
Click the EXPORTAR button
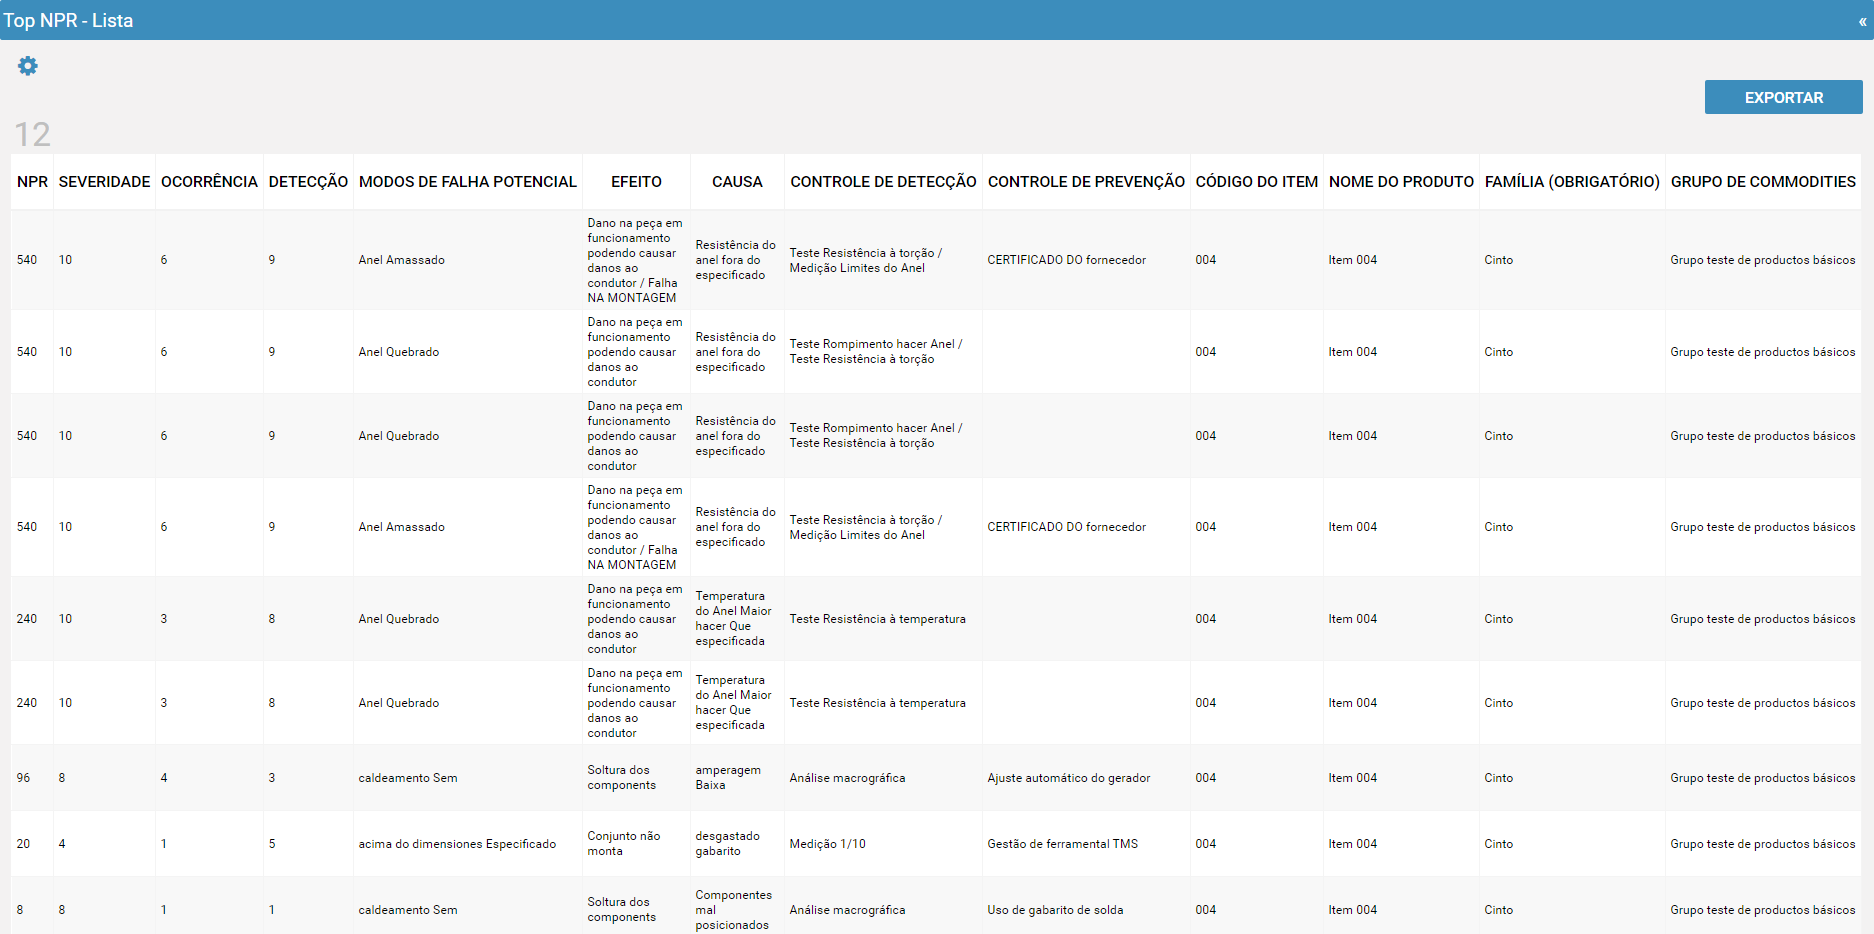pyautogui.click(x=1783, y=97)
